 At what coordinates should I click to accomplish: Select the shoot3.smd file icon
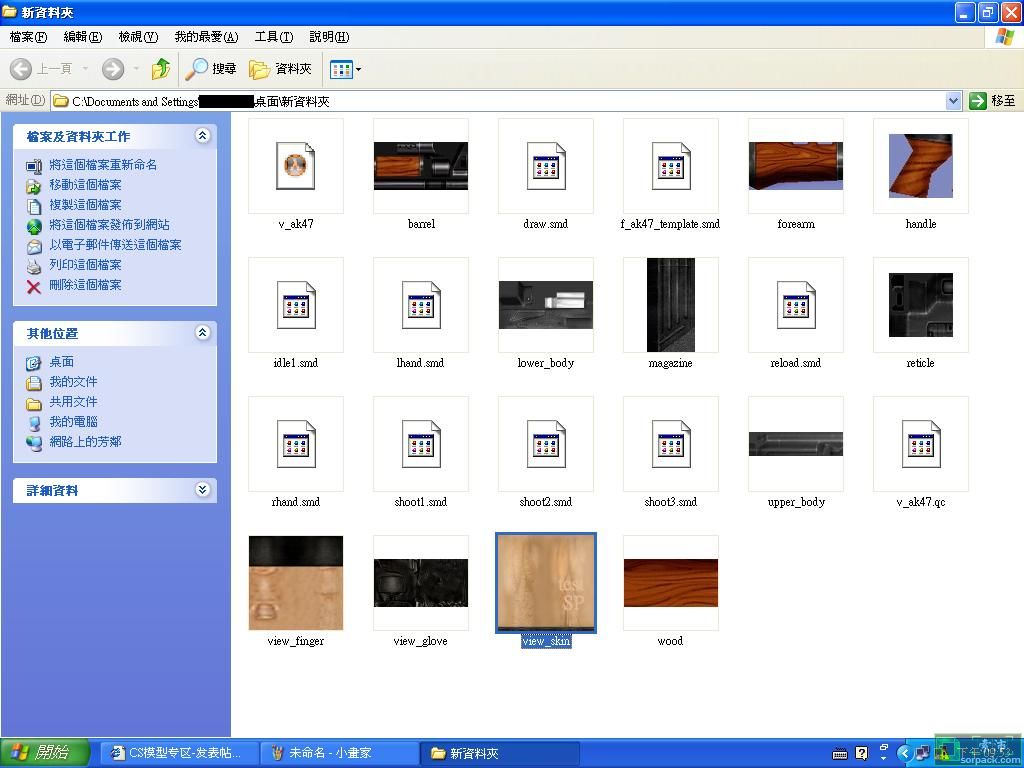click(x=671, y=444)
